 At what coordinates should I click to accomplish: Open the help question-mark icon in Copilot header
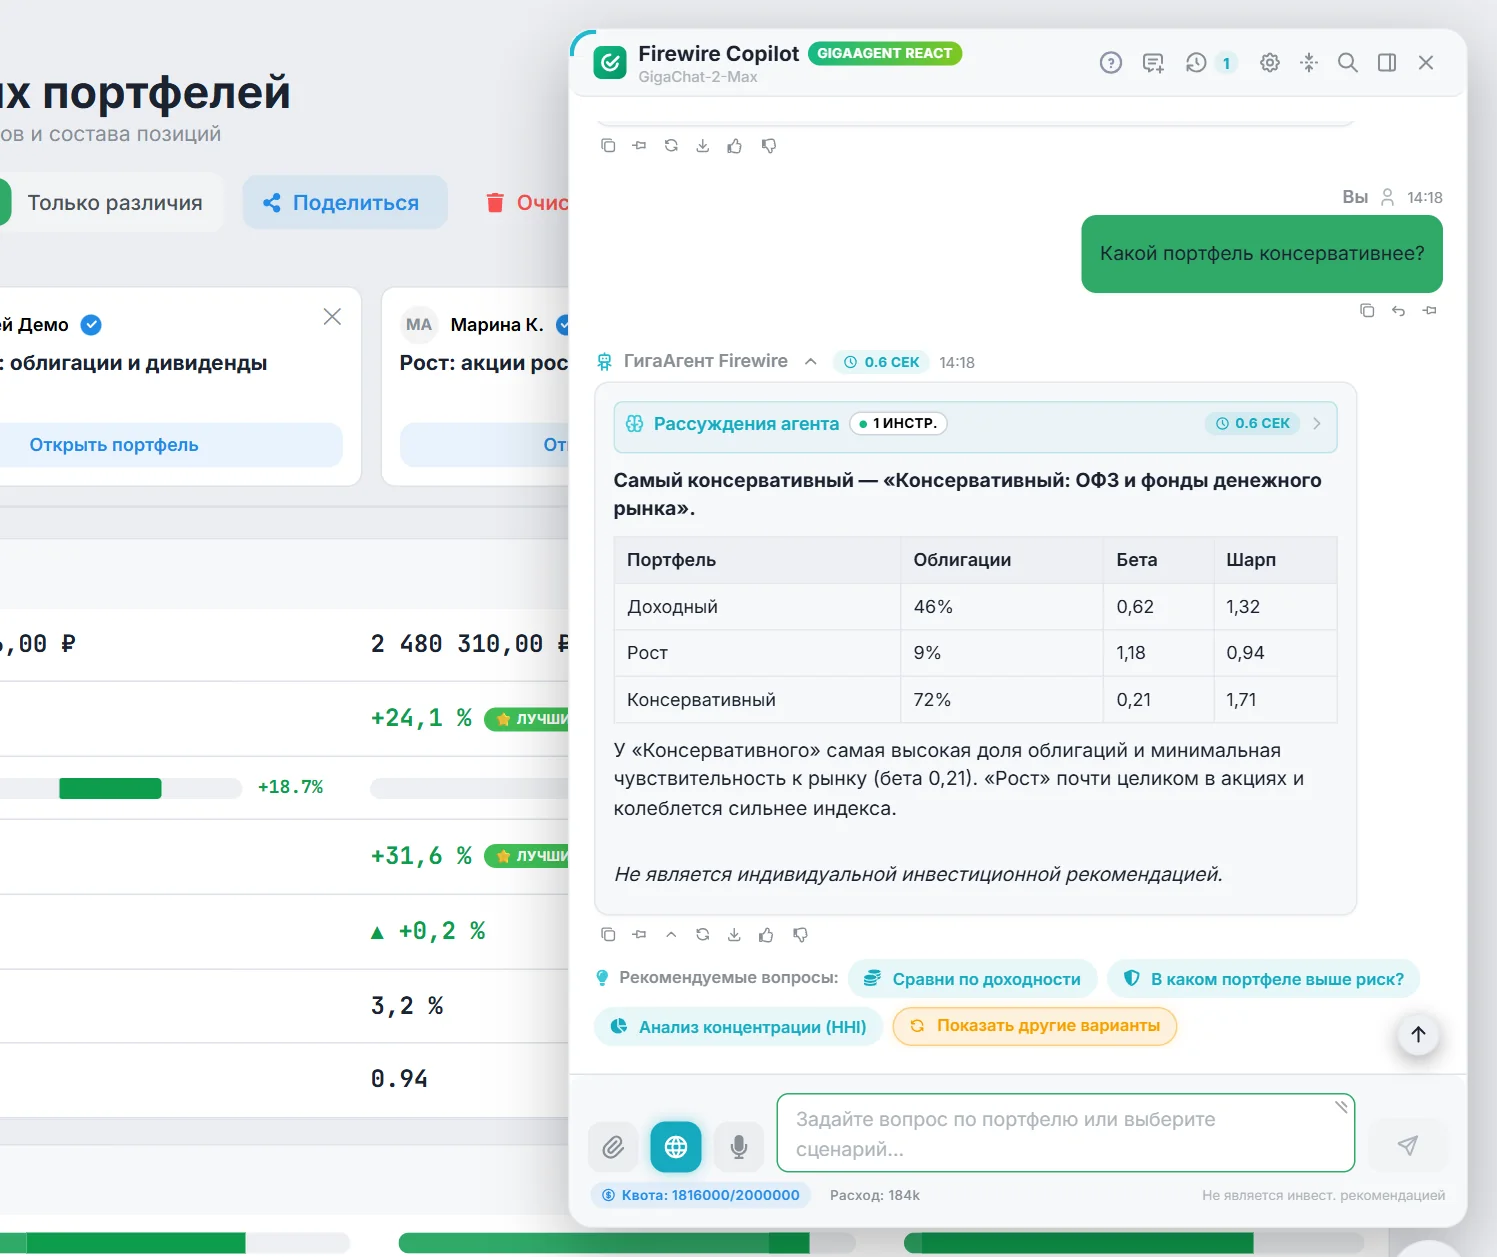(x=1110, y=63)
